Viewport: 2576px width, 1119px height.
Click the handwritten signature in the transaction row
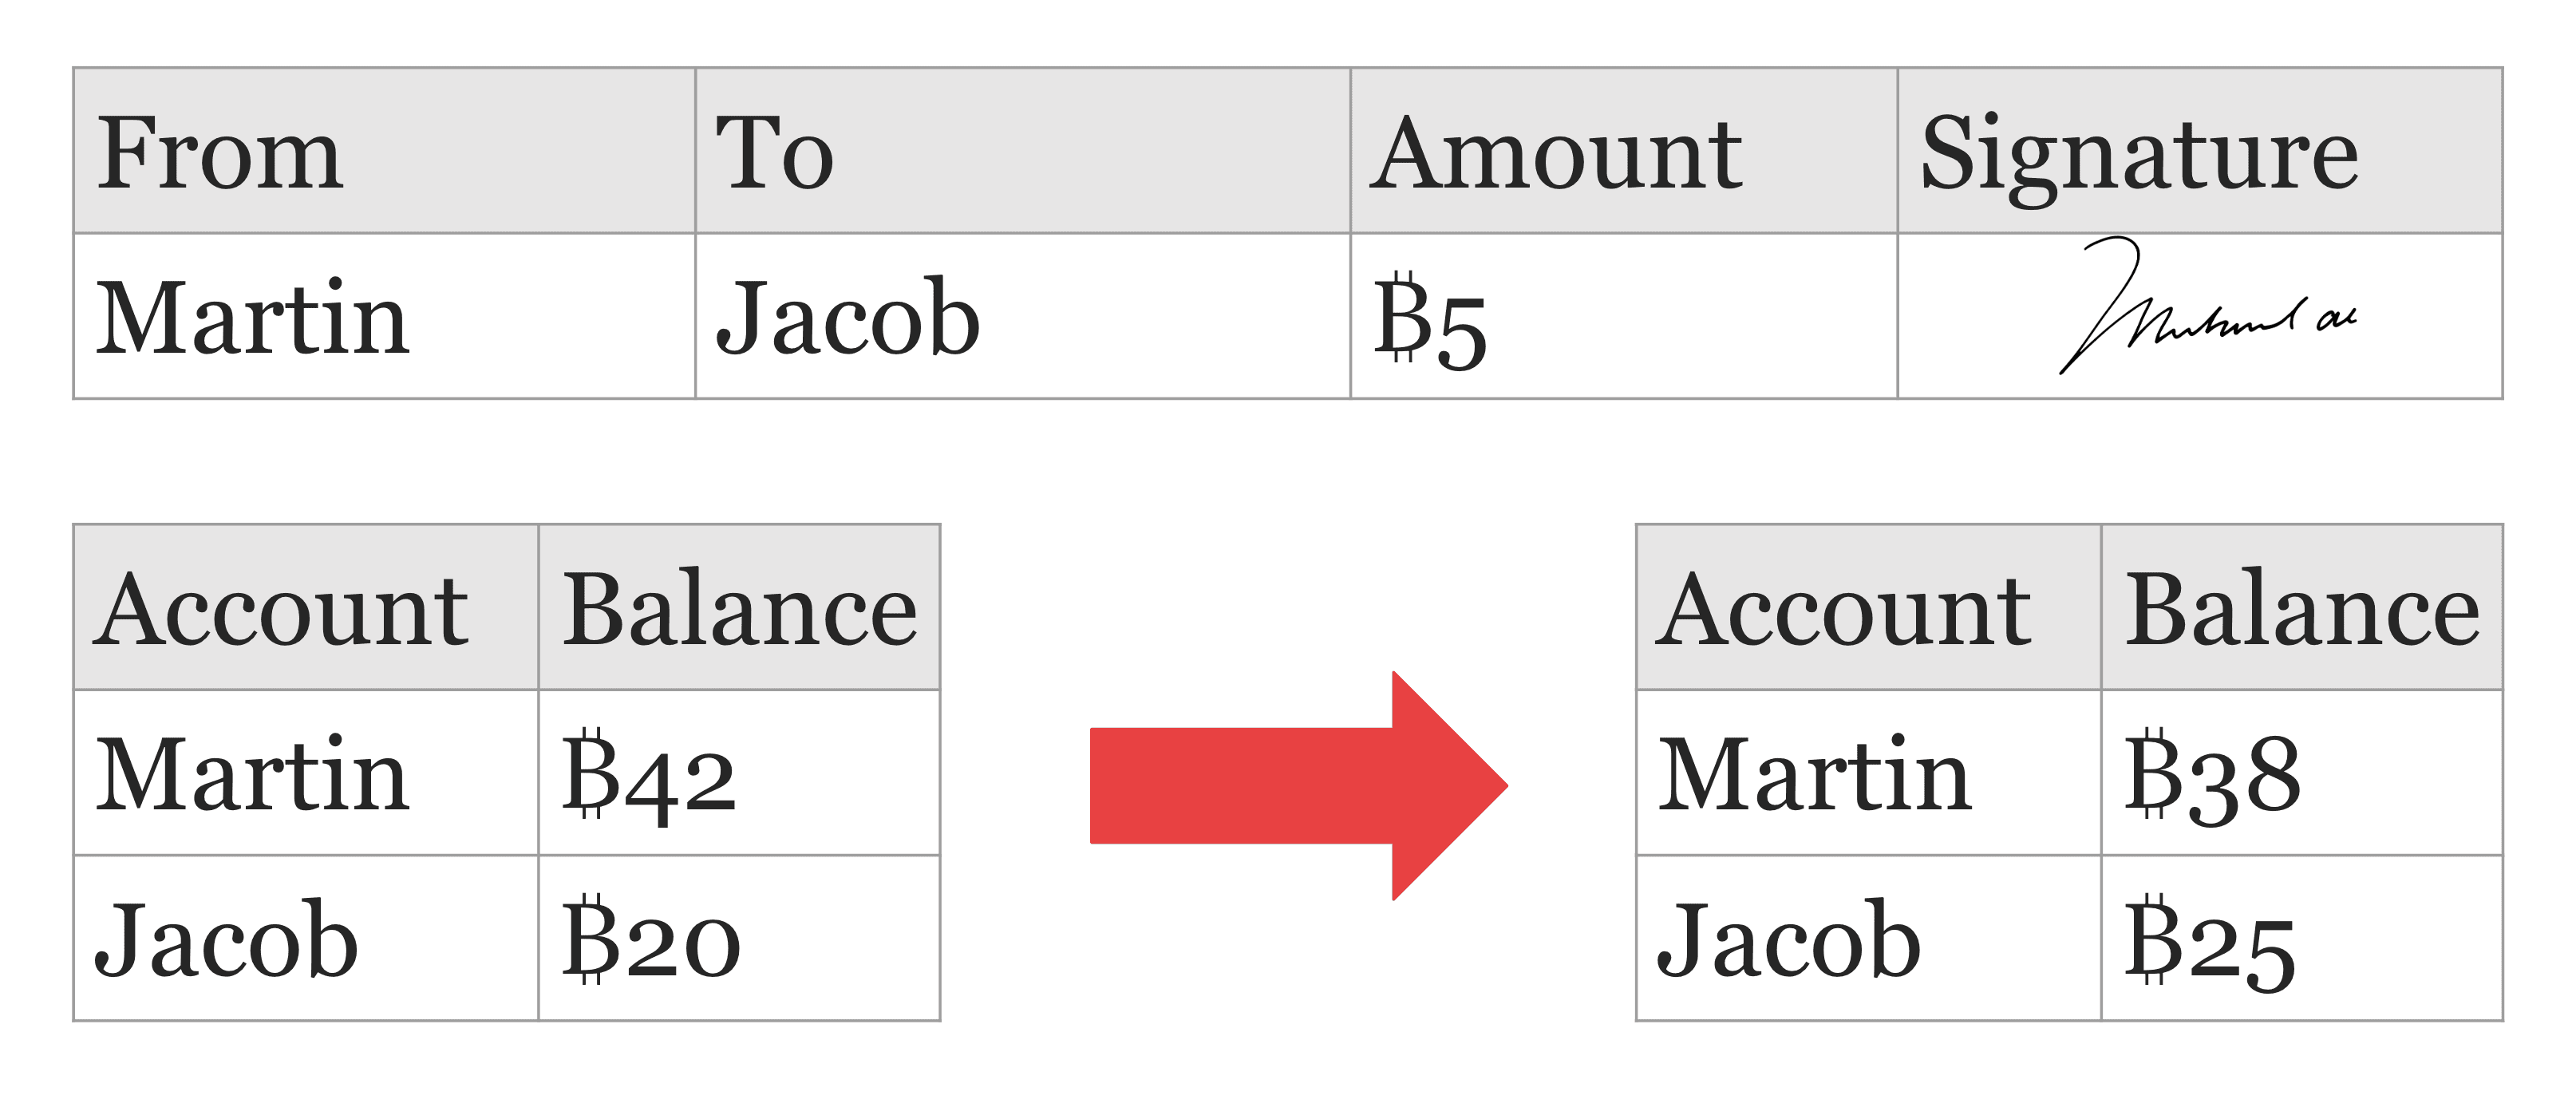click(2207, 306)
